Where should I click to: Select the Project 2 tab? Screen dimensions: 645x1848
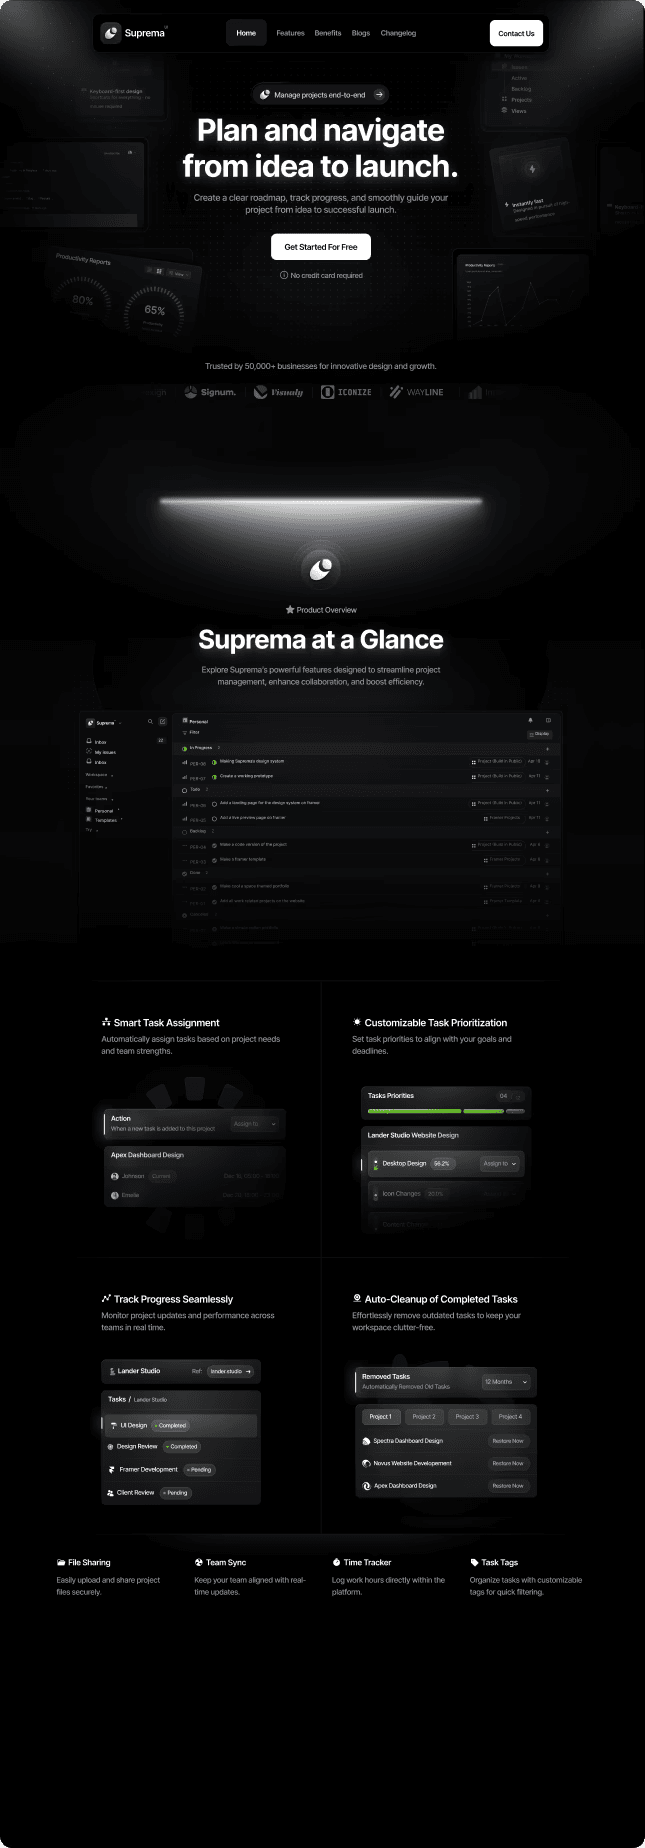coord(424,1417)
